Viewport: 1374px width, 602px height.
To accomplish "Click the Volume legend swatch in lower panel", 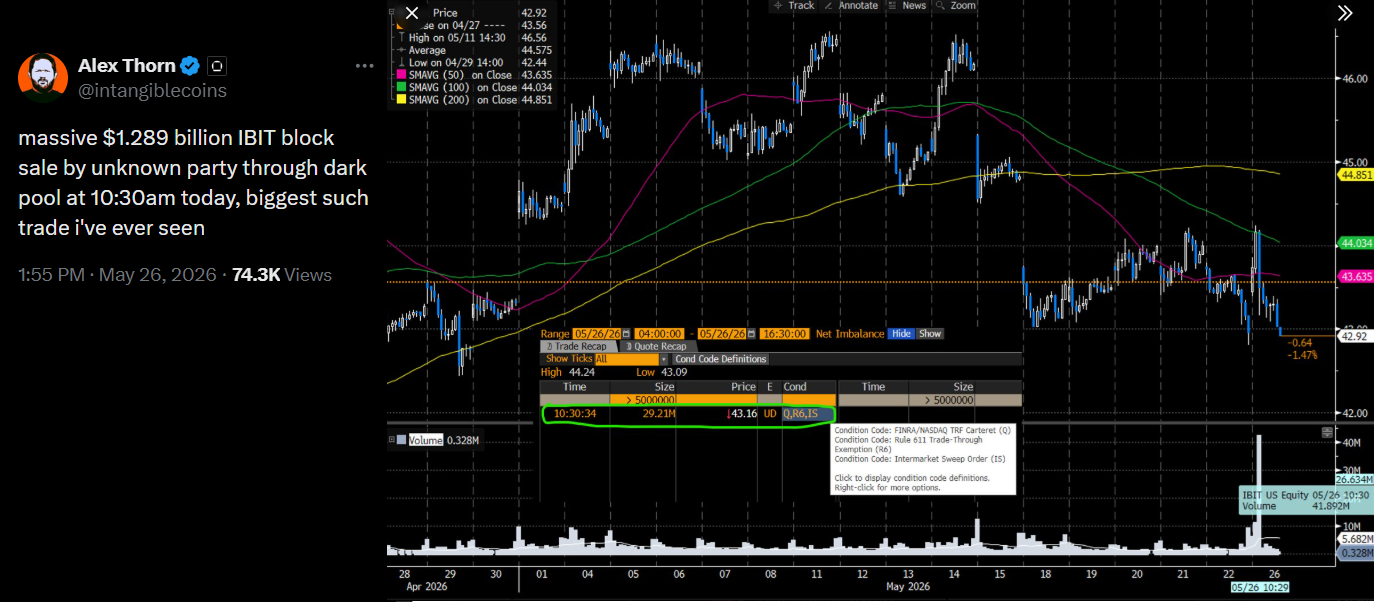I will tap(401, 440).
